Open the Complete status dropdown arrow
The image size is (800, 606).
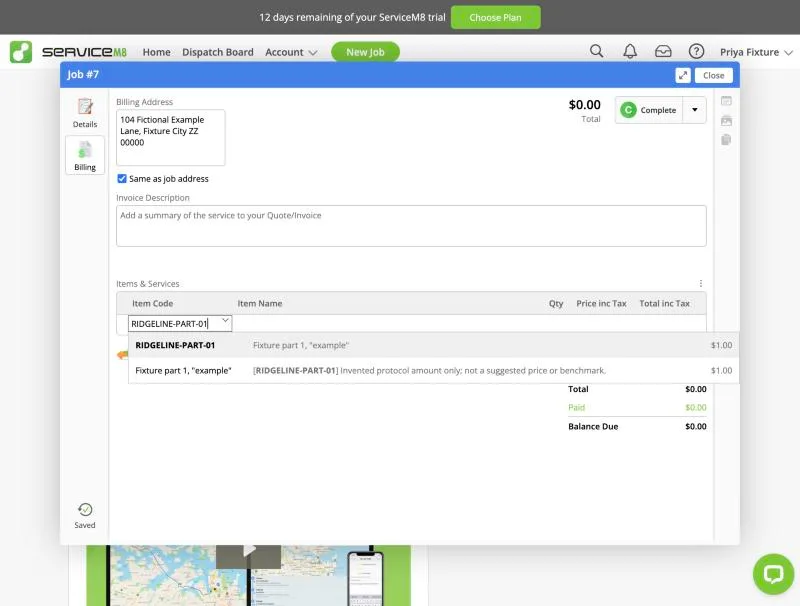tap(694, 110)
